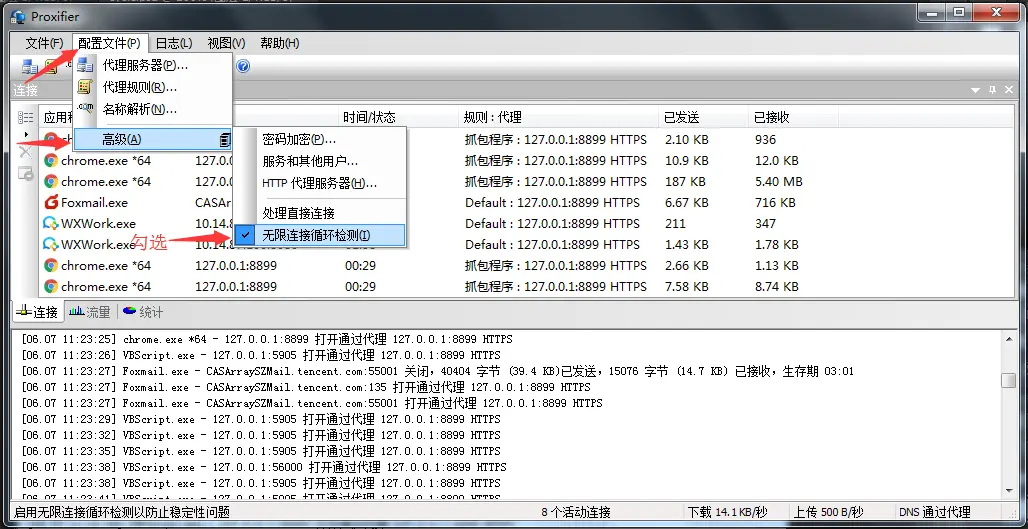Open the 视图(V) menu
The width and height of the screenshot is (1028, 529).
[226, 43]
